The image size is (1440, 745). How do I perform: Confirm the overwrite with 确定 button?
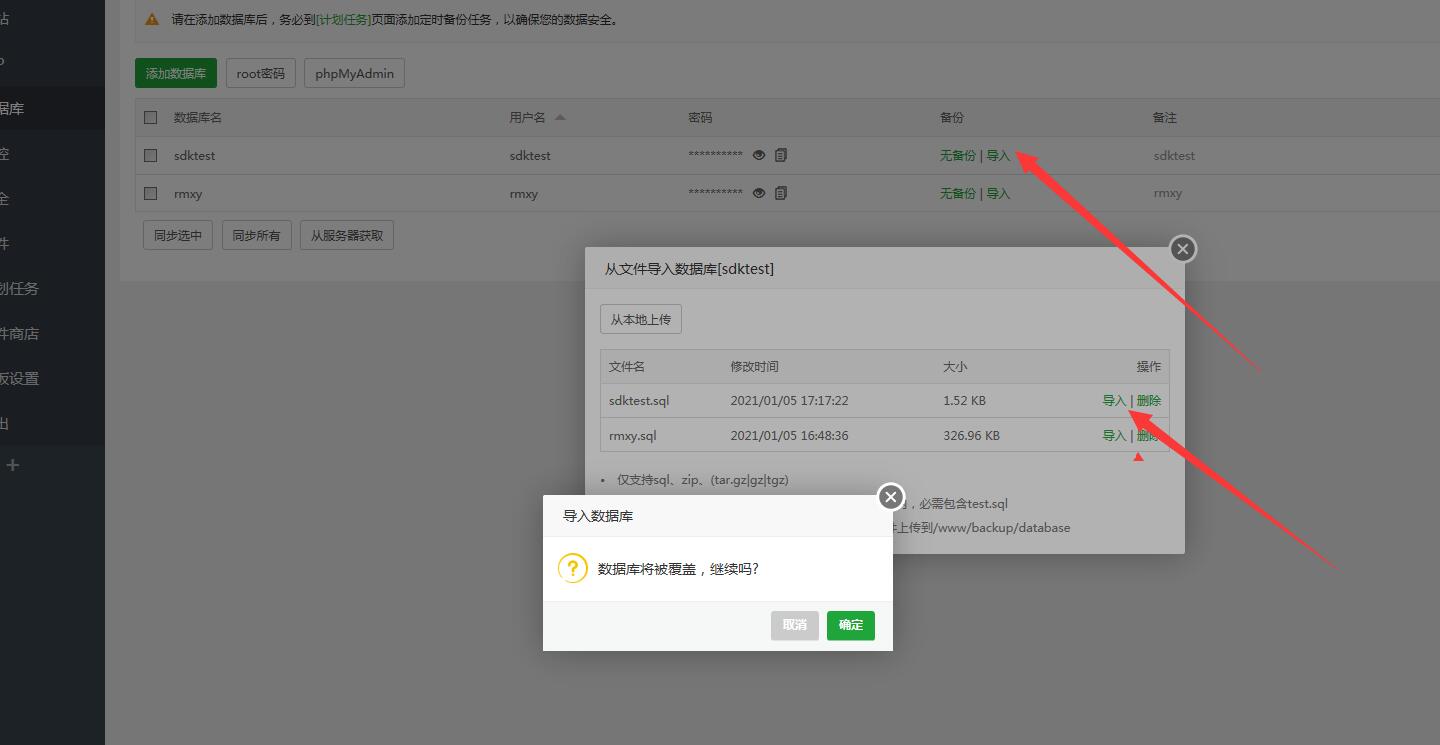[850, 625]
